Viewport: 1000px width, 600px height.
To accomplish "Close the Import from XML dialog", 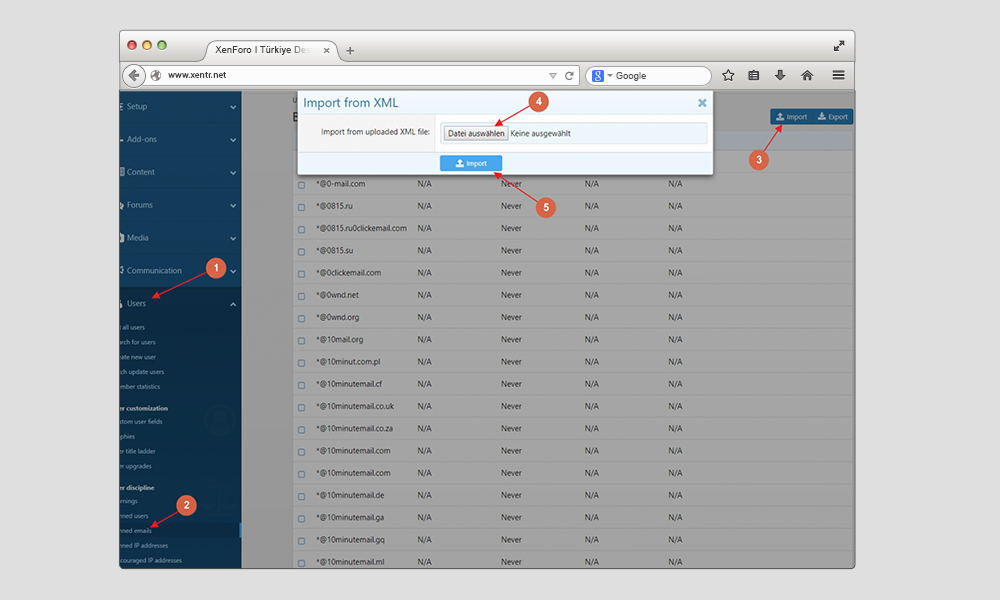I will coord(702,103).
